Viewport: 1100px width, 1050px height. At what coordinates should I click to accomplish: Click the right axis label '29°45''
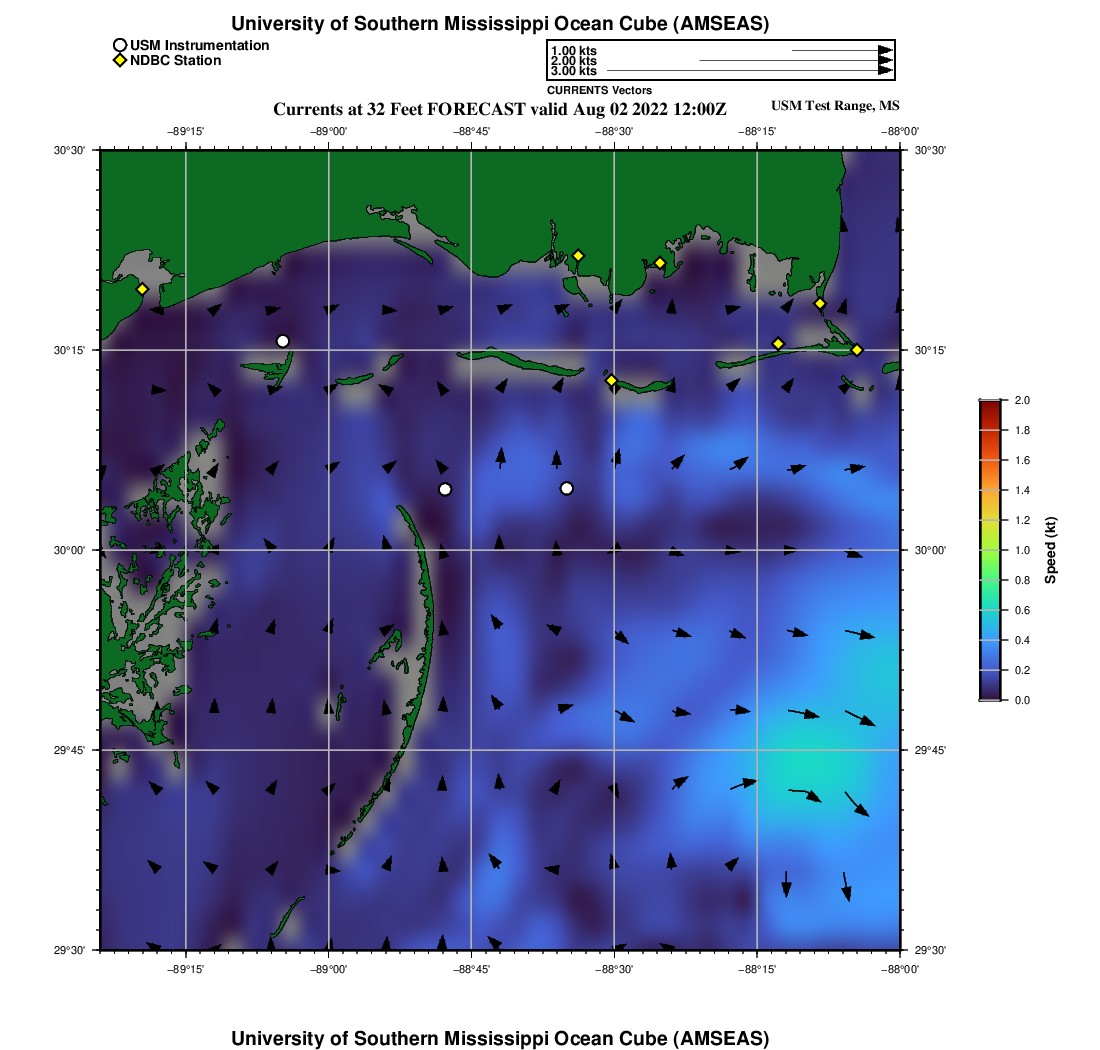[x=930, y=751]
